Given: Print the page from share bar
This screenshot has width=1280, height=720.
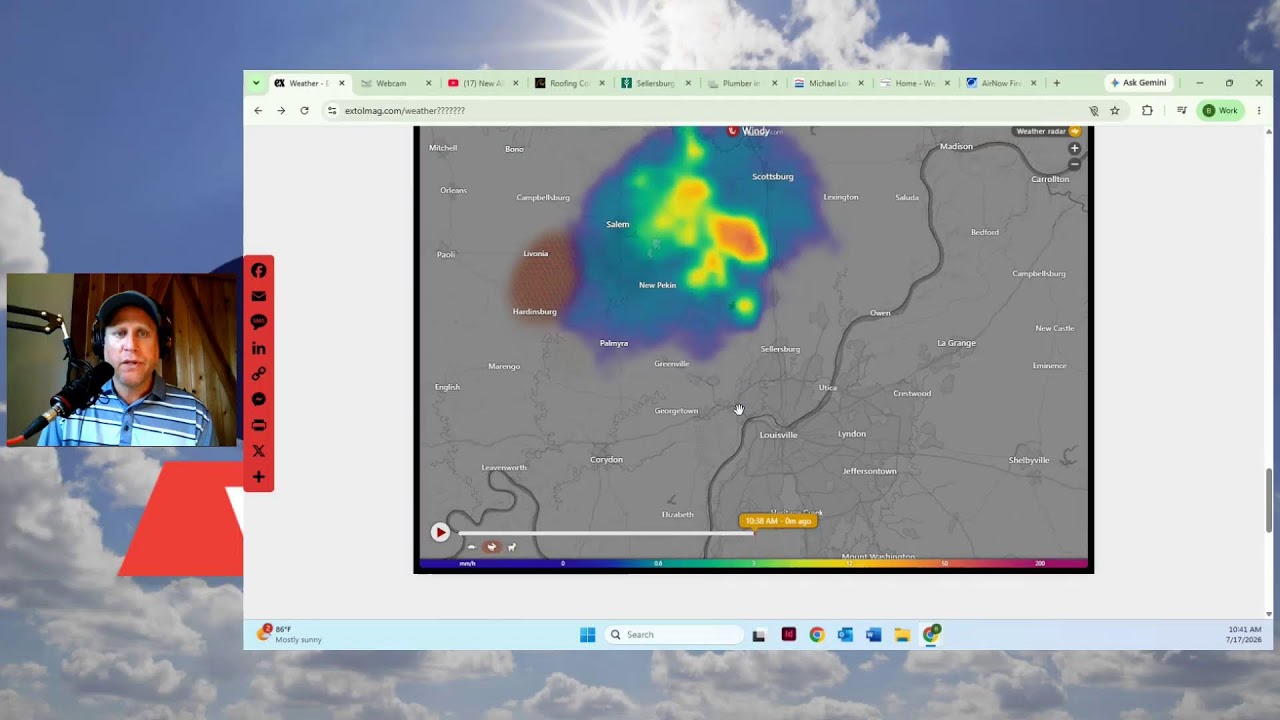Looking at the screenshot, I should tap(258, 425).
